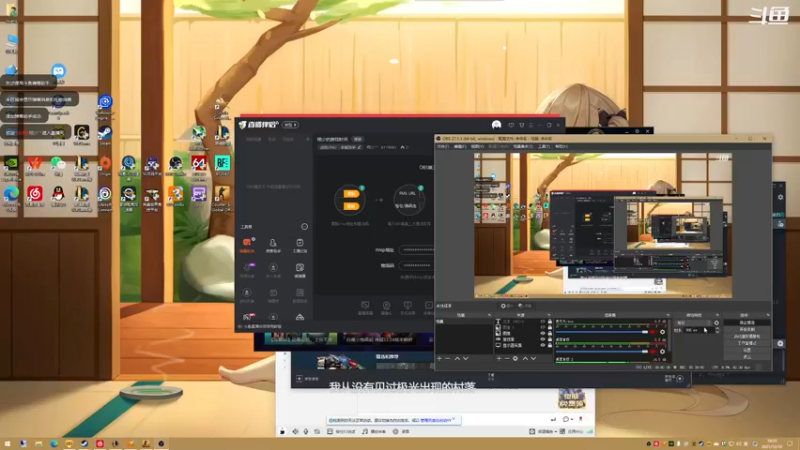The width and height of the screenshot is (800, 450).
Task: Open the last OBS menu bar item
Action: [561, 146]
